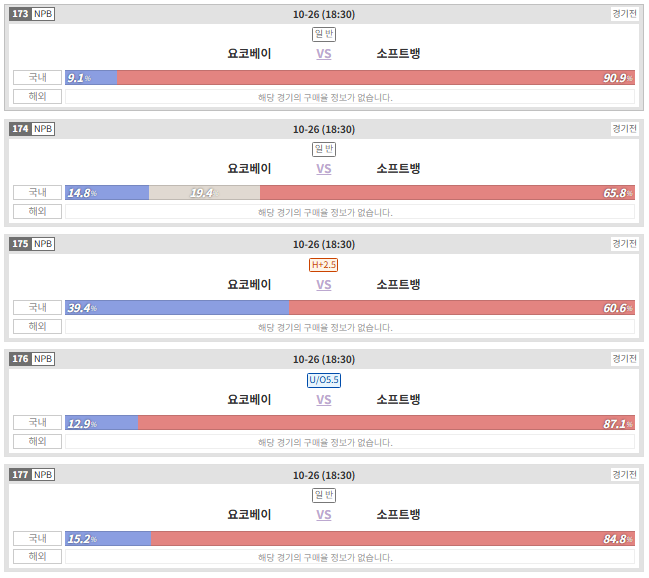Select the 해외 tab in match 175
The image size is (649, 578).
coord(37,327)
